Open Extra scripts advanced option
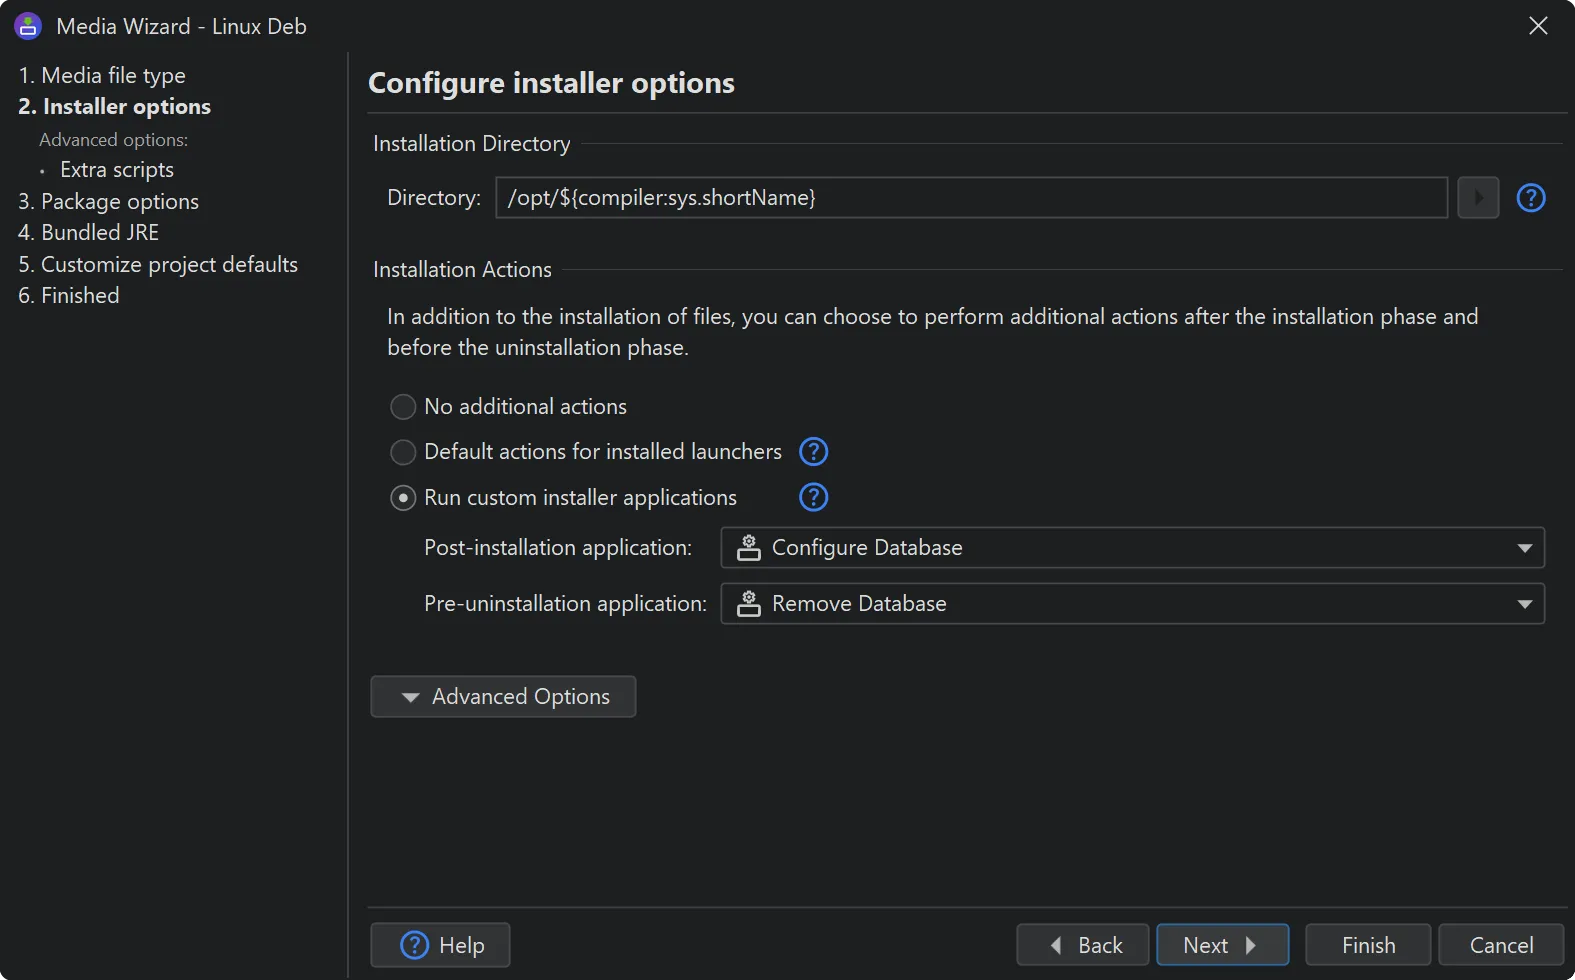1575x980 pixels. 116,170
